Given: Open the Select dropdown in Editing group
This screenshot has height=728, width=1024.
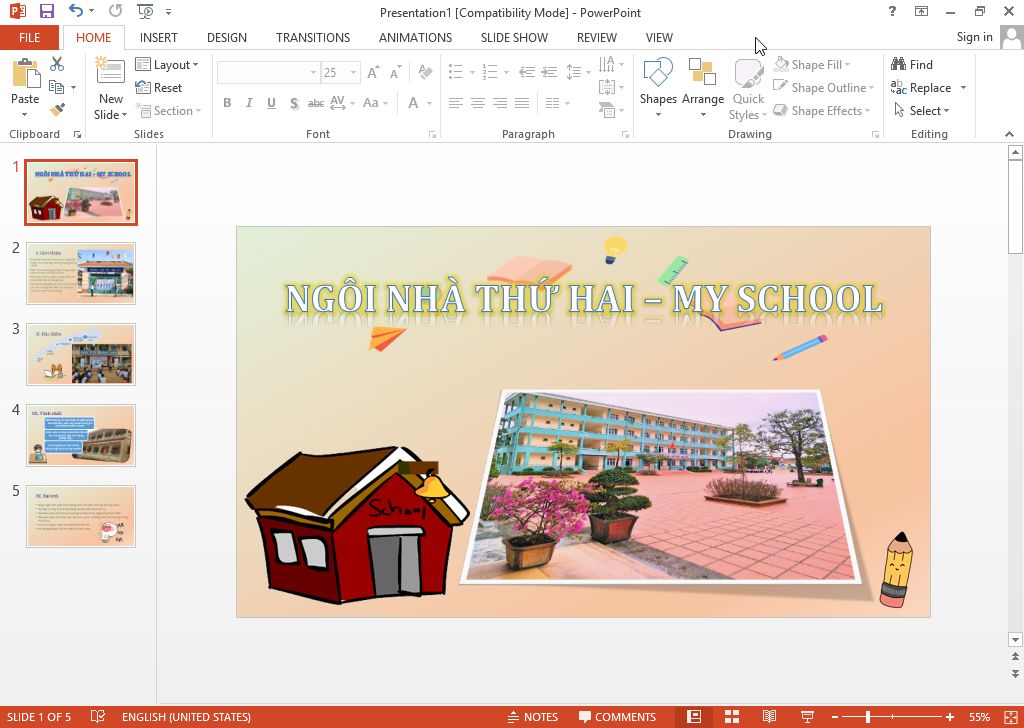Looking at the screenshot, I should click(923, 110).
